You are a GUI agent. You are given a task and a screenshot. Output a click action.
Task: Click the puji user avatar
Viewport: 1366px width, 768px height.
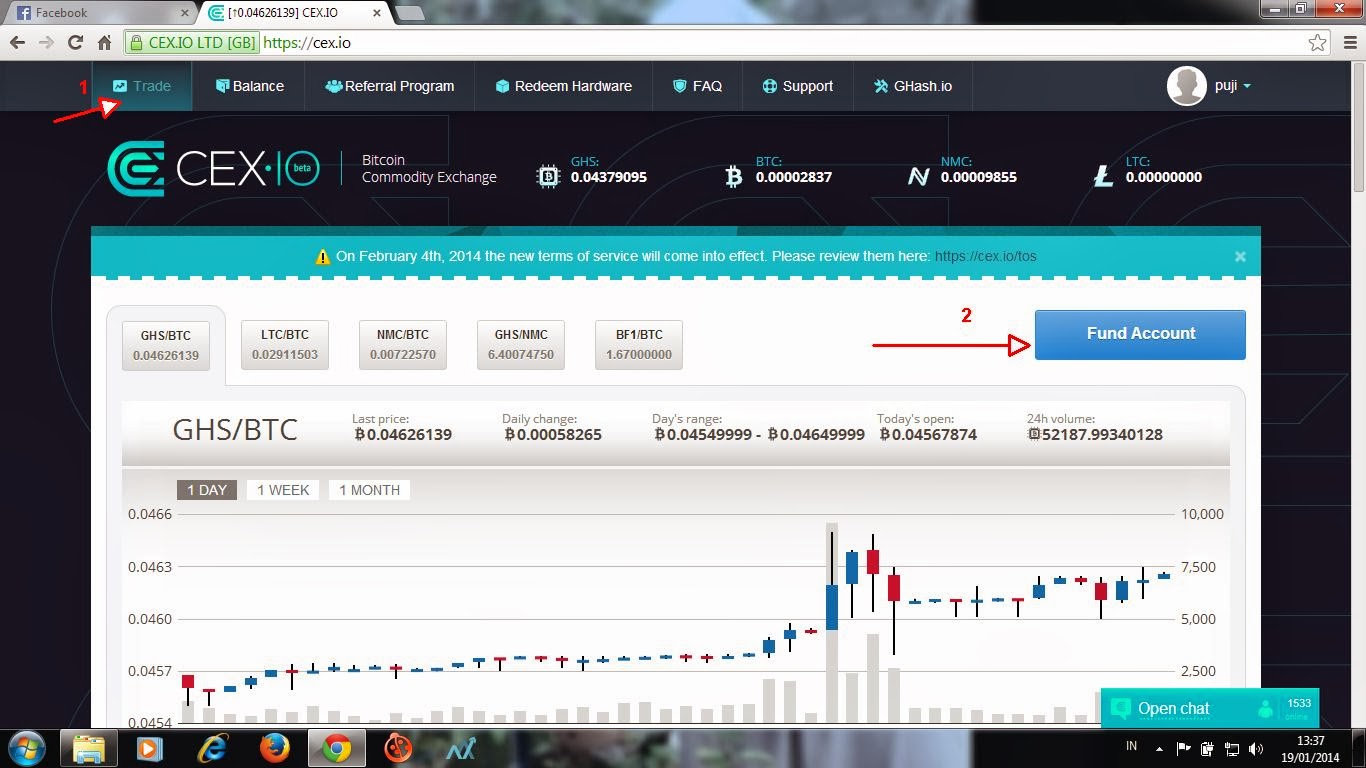1186,86
